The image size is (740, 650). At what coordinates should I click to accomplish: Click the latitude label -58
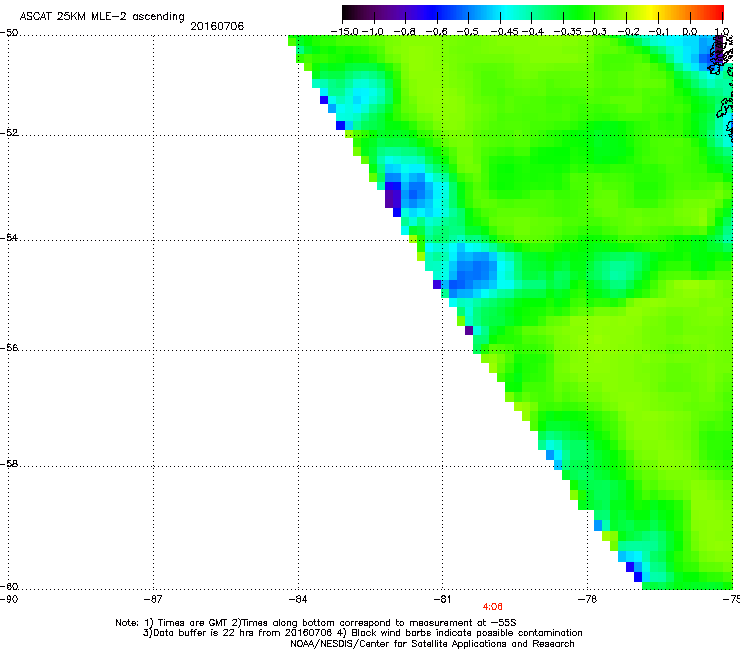coord(9,464)
